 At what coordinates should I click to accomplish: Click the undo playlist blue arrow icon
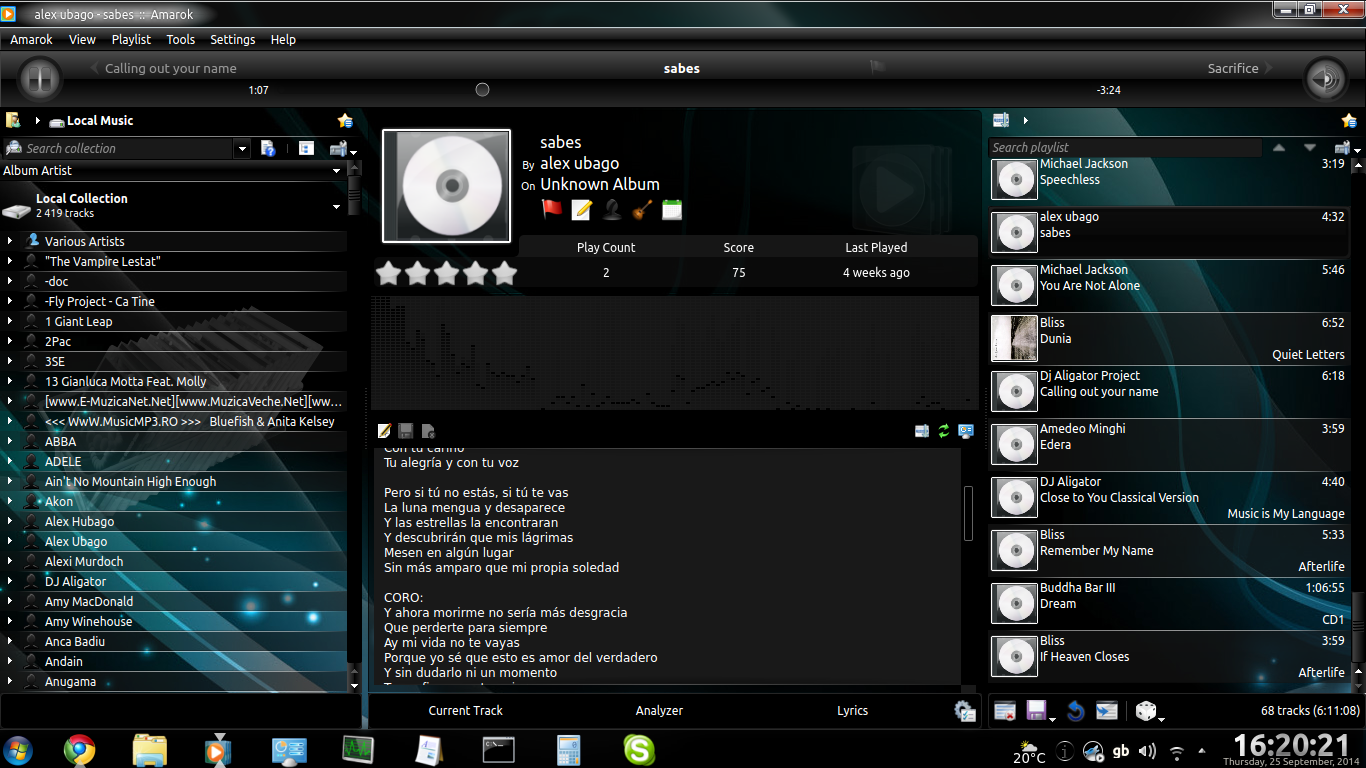1076,711
